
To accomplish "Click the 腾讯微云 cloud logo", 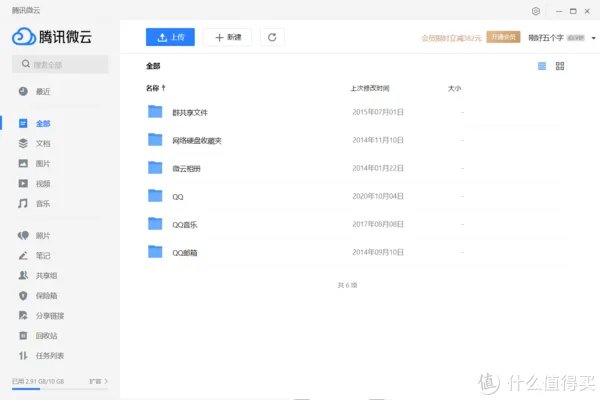I will 52,37.
